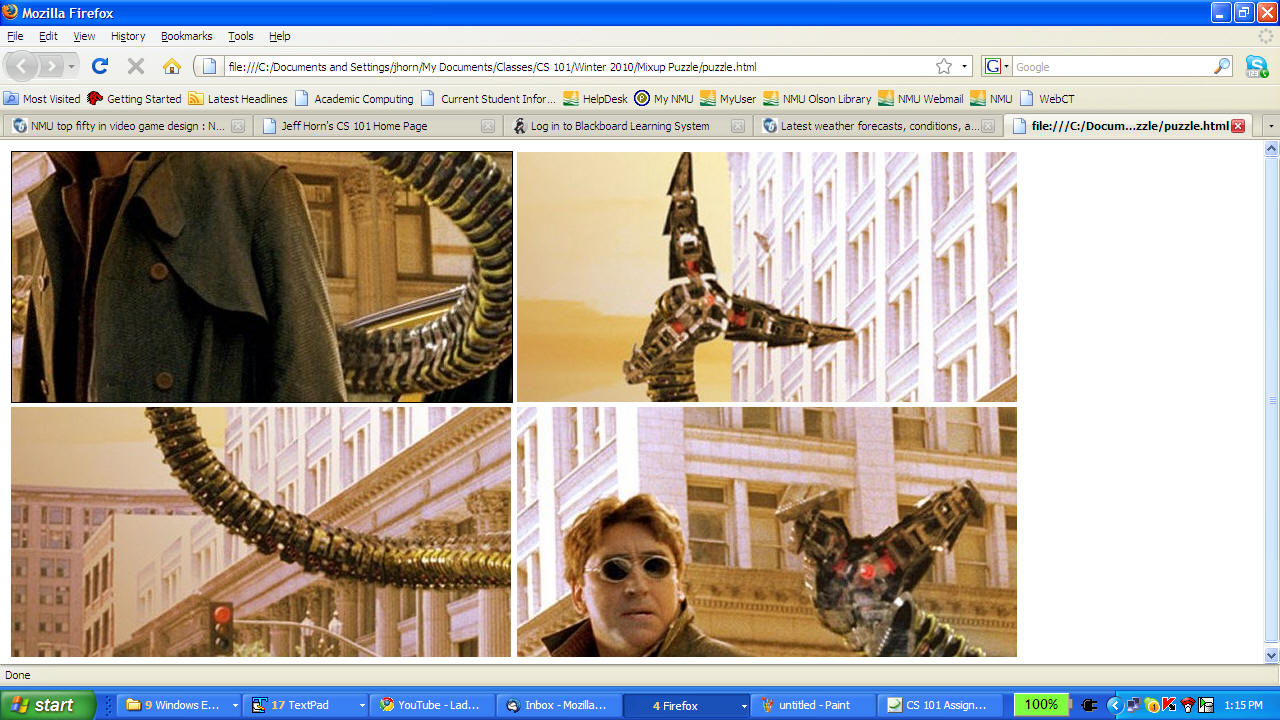This screenshot has width=1280, height=720.
Task: Click the puzzle piece with the green coat
Action: (262, 277)
